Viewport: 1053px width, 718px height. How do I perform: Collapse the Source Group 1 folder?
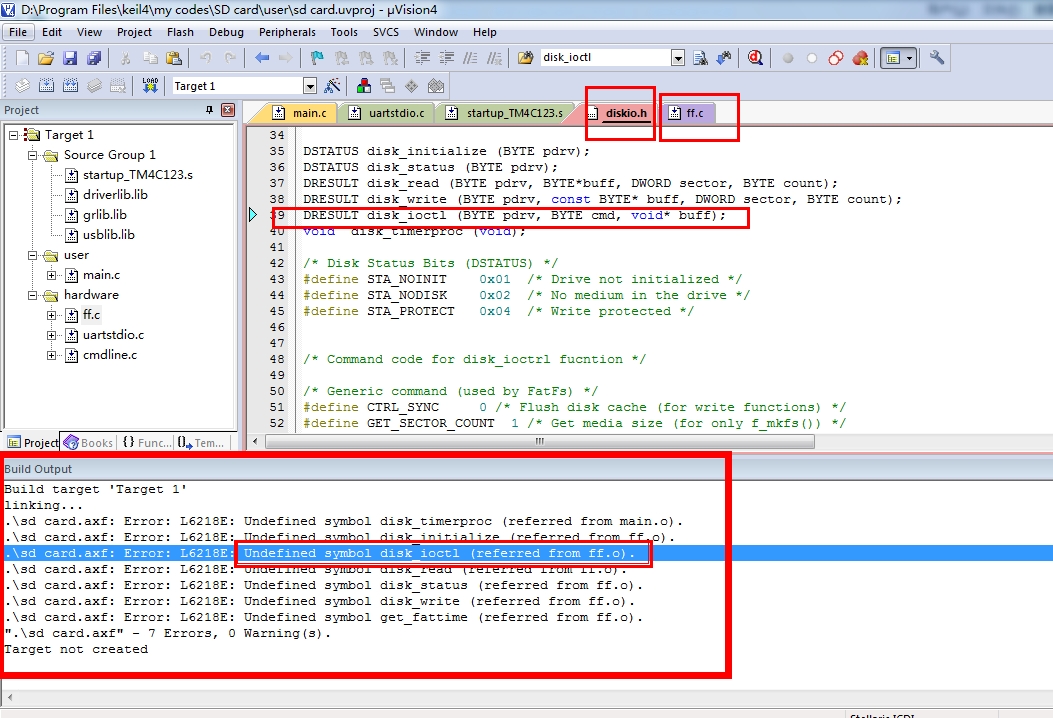pos(32,155)
